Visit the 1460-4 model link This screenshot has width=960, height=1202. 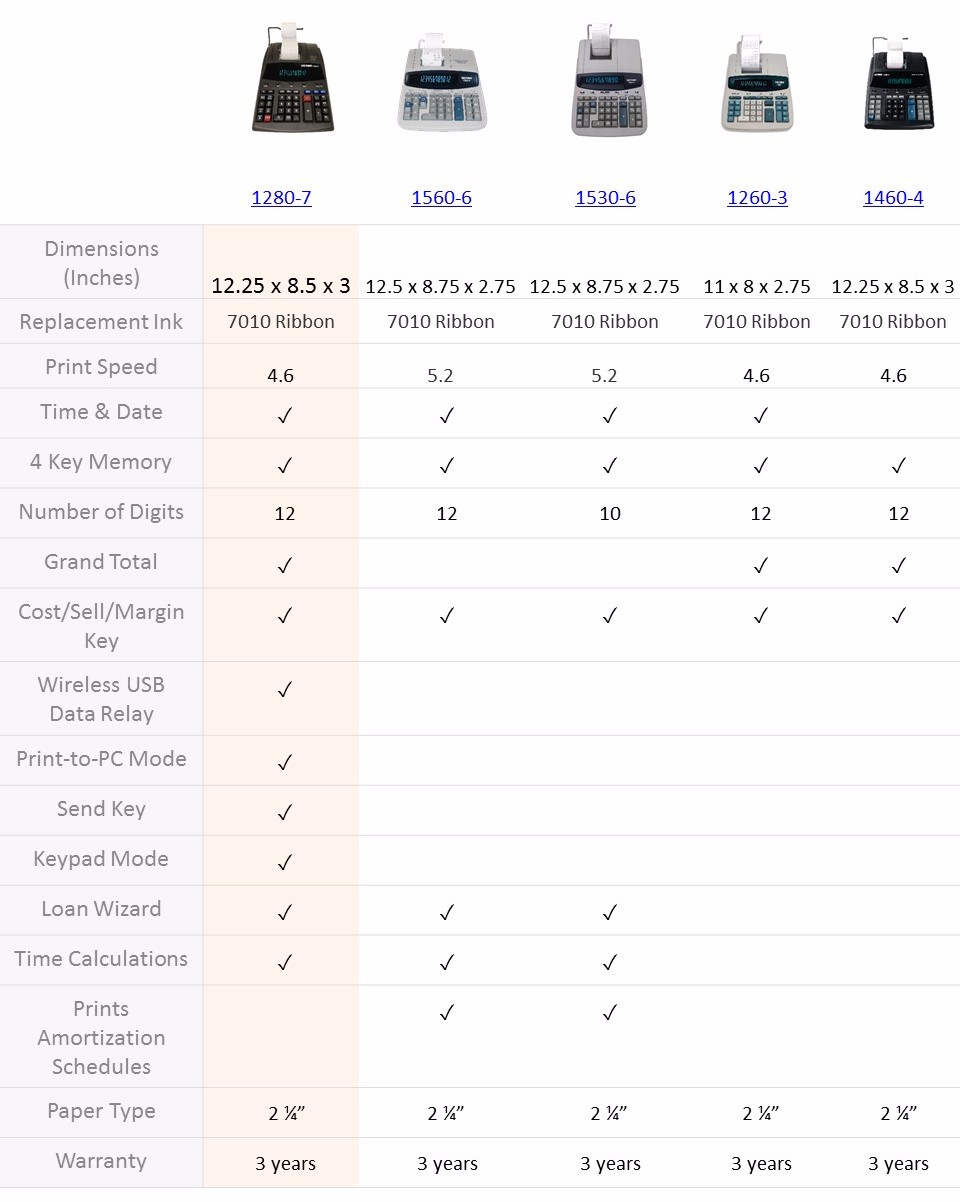(893, 198)
